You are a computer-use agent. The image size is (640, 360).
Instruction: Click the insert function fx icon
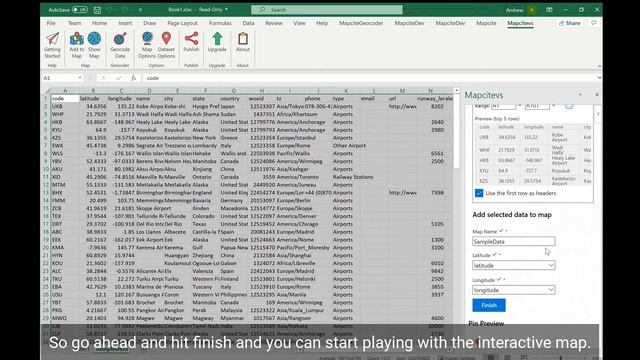click(x=133, y=78)
